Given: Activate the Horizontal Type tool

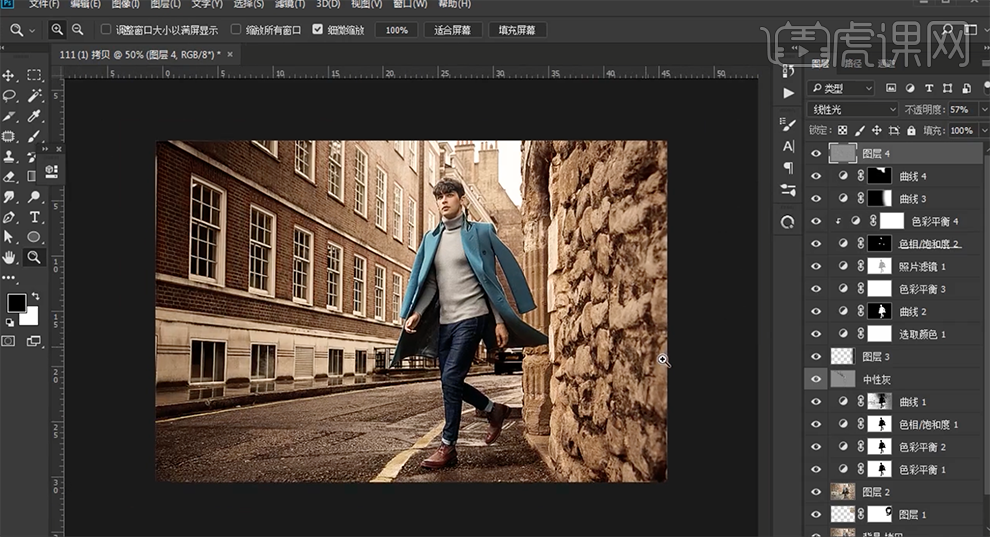Looking at the screenshot, I should pyautogui.click(x=34, y=217).
